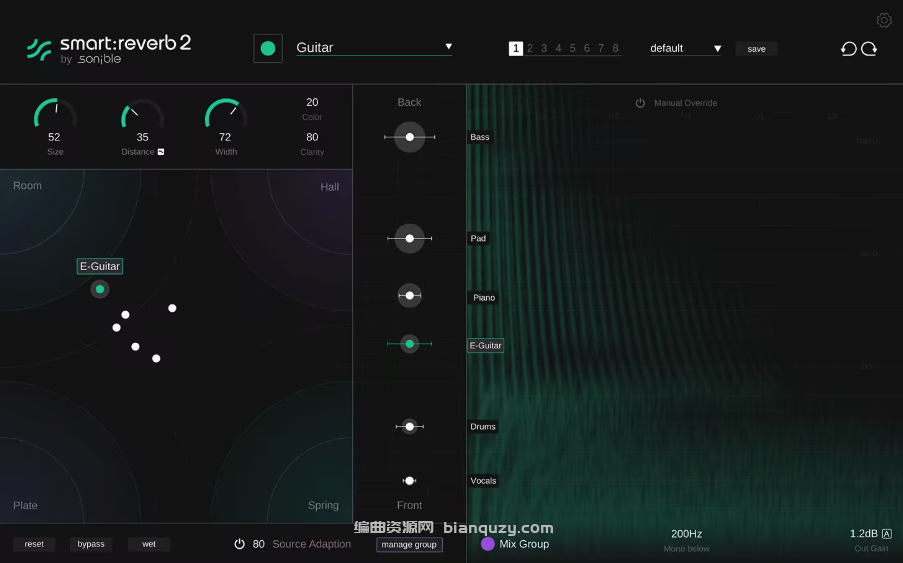Click the Source Adaption value 80
Screen dimensions: 903x563
259,544
